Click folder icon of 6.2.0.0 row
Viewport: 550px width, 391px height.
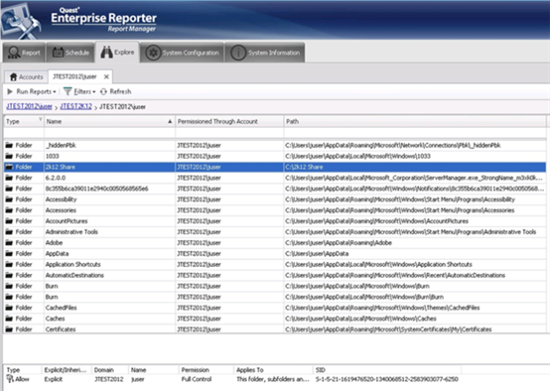[x=9, y=178]
